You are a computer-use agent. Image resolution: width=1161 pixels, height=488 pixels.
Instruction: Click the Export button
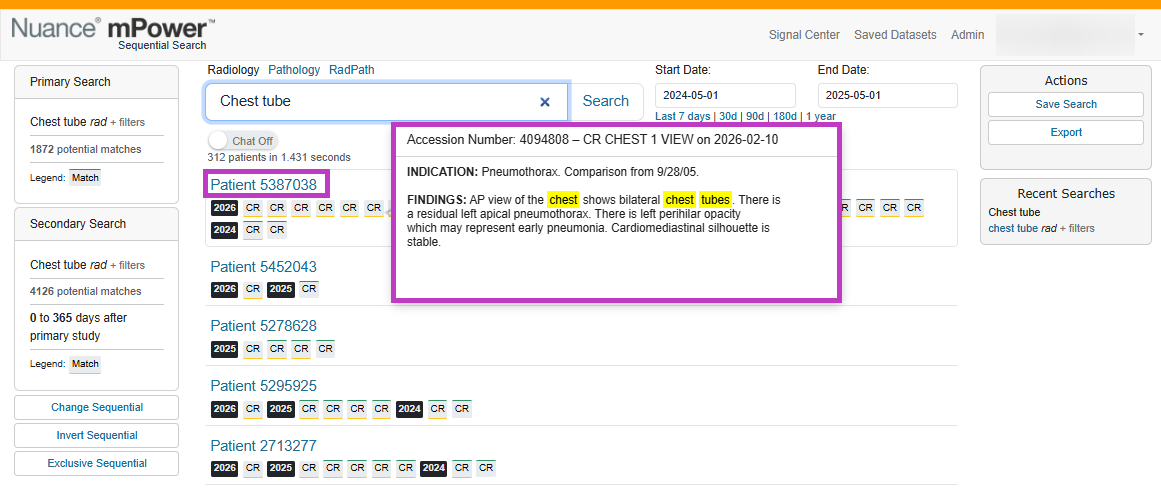(1065, 133)
